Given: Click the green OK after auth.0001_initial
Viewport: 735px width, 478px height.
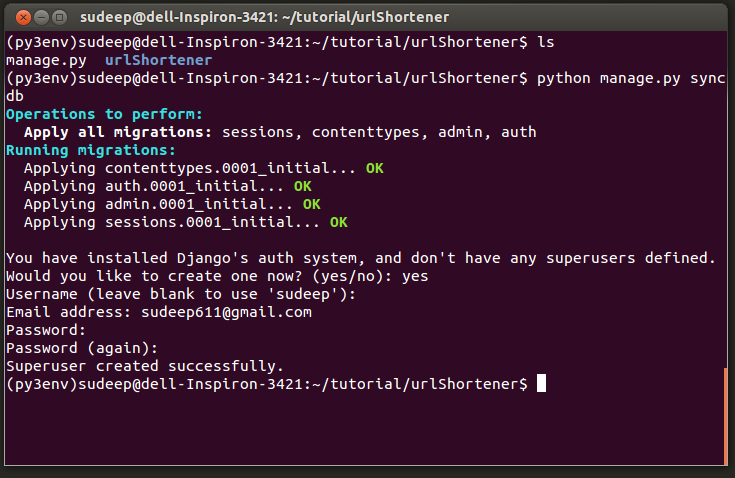Looking at the screenshot, I should point(303,187).
